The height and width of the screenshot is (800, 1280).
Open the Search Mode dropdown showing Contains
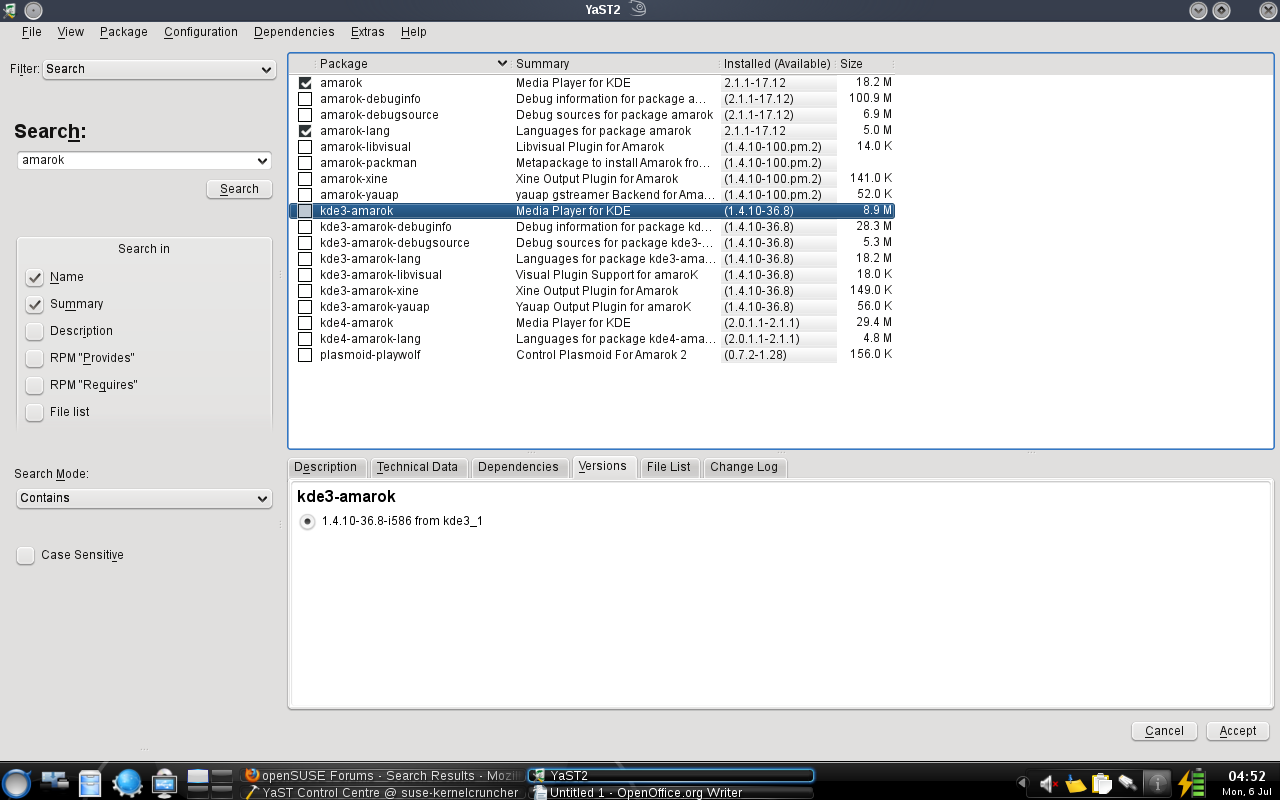point(145,498)
